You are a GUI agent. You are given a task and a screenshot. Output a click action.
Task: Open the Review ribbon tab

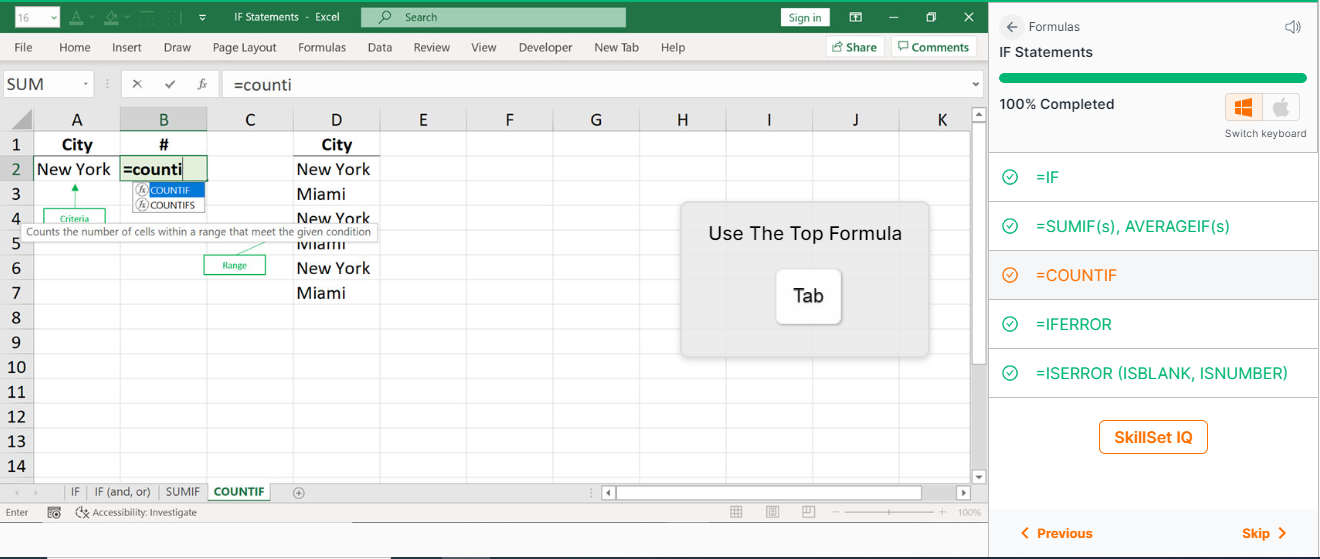click(432, 47)
